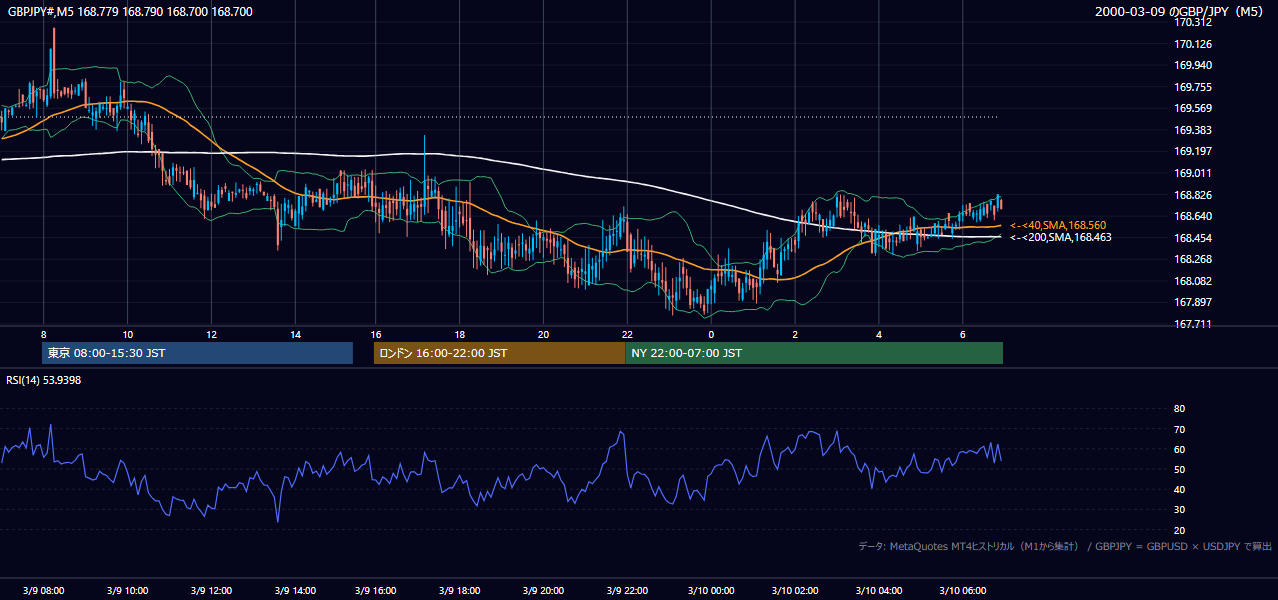
Task: Click the 169.197 price axis label
Action: (1193, 151)
